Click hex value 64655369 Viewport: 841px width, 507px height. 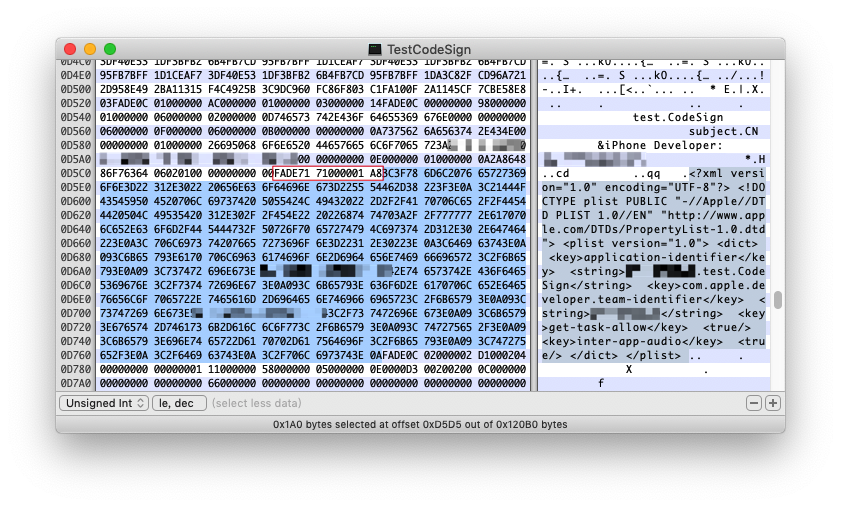[394, 117]
